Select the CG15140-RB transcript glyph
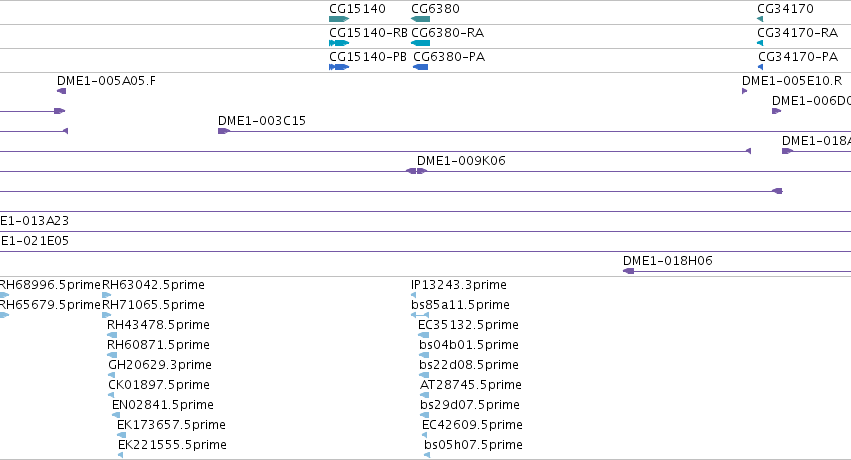The height and width of the screenshot is (460, 851). (x=339, y=43)
